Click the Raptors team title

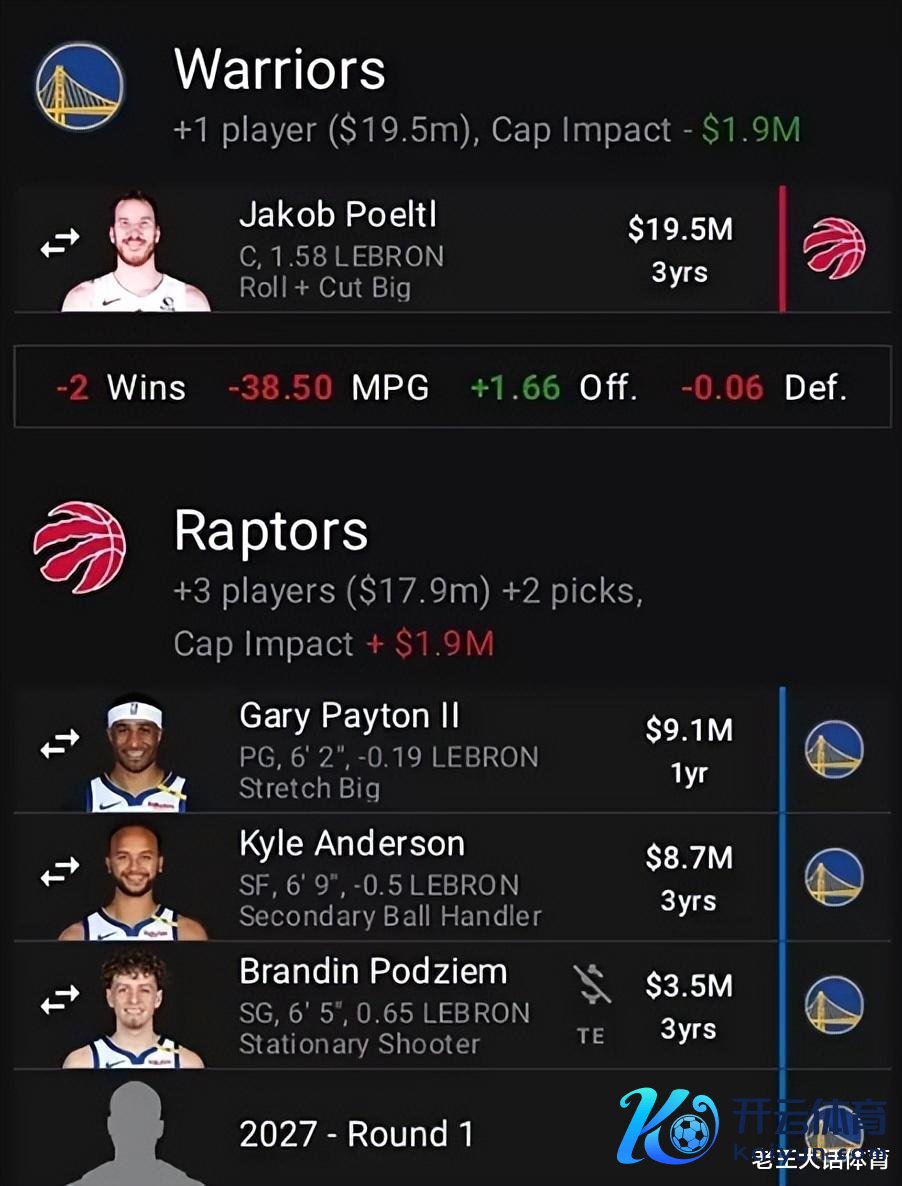pos(271,530)
